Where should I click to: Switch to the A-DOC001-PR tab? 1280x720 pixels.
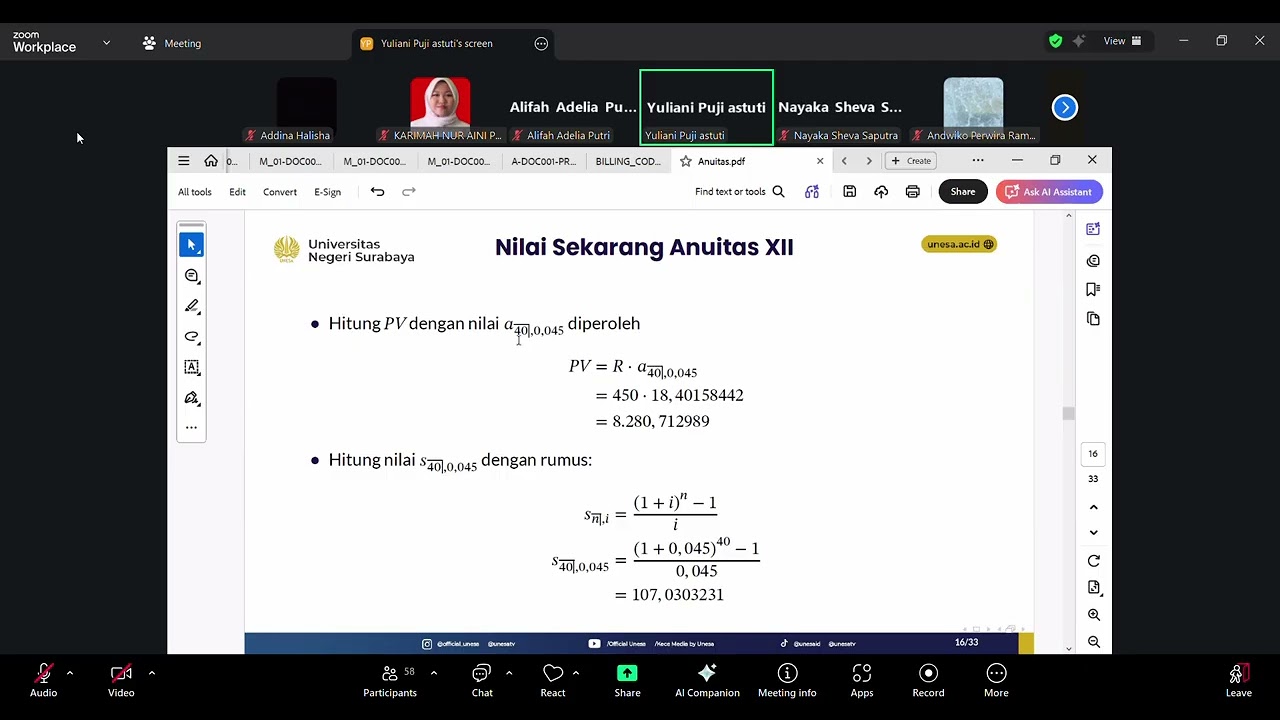(543, 161)
